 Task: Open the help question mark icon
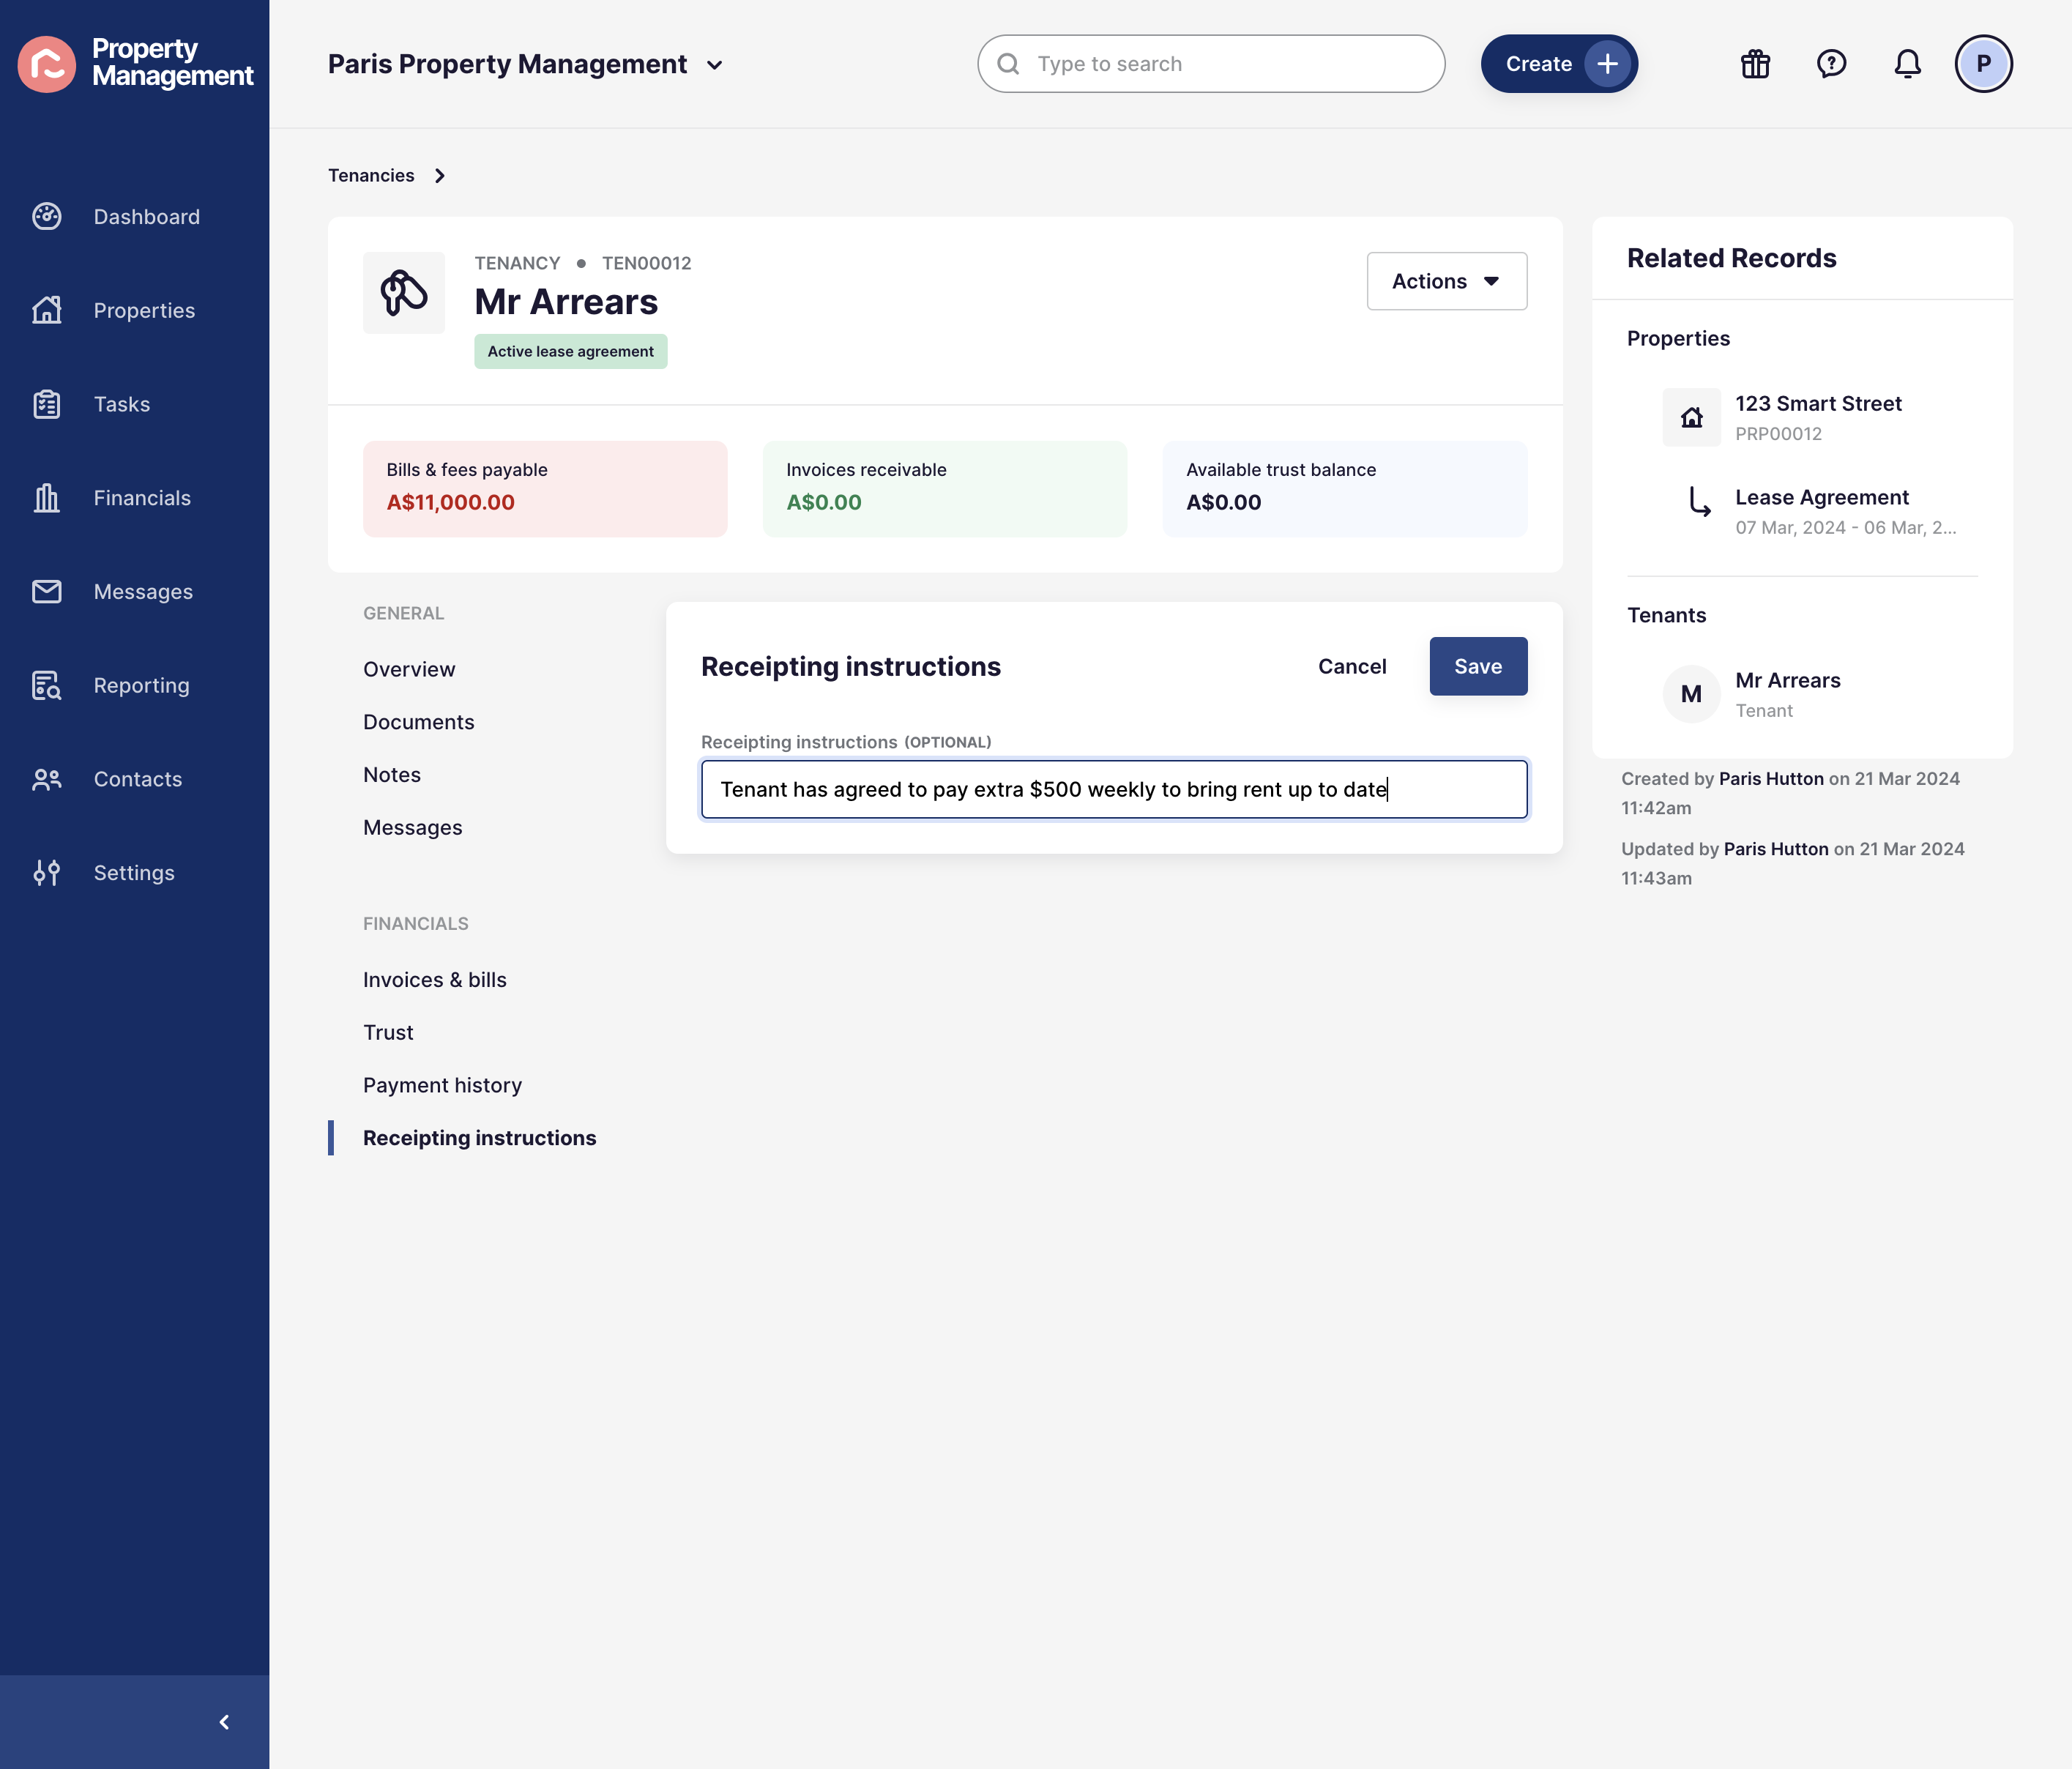click(x=1831, y=64)
